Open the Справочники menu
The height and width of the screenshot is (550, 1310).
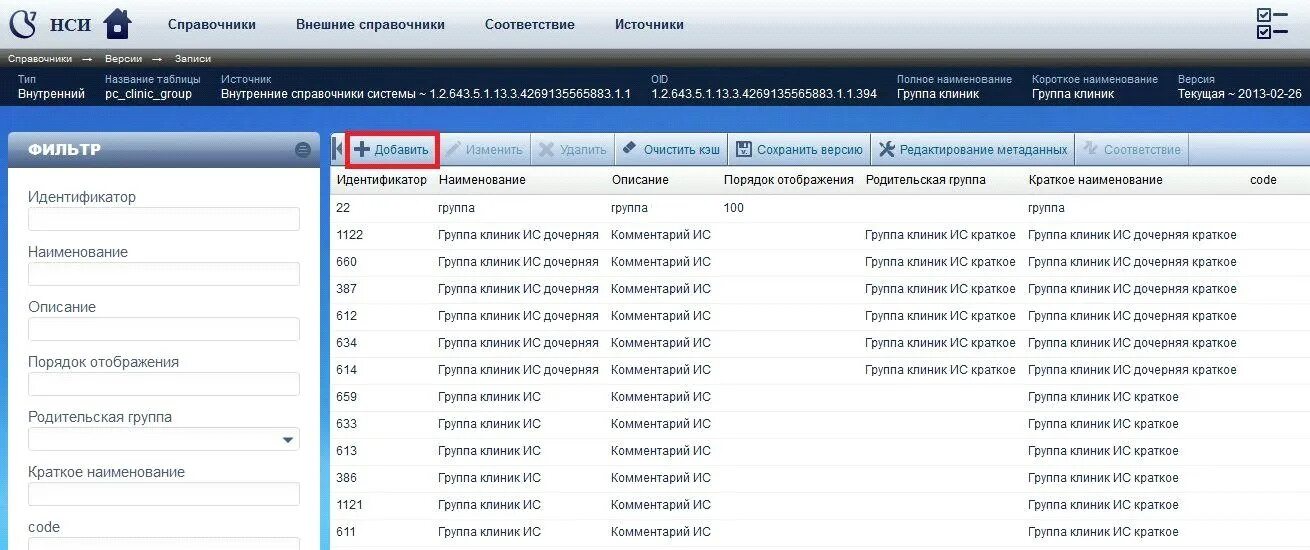[x=212, y=24]
